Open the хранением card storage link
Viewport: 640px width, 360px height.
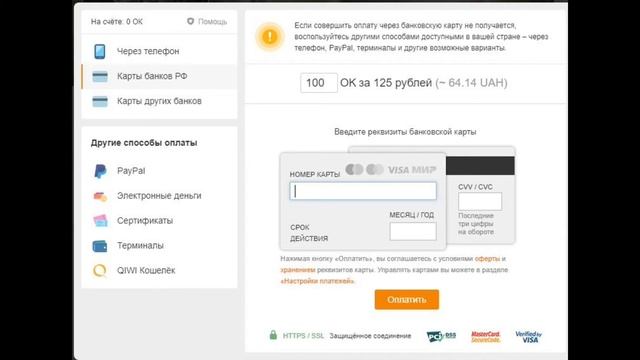point(298,270)
